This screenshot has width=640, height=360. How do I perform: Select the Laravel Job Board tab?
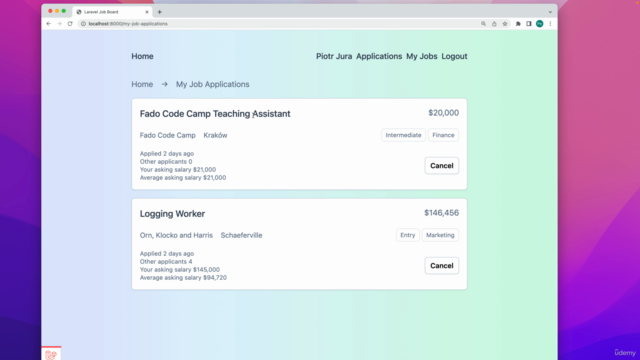pos(112,12)
